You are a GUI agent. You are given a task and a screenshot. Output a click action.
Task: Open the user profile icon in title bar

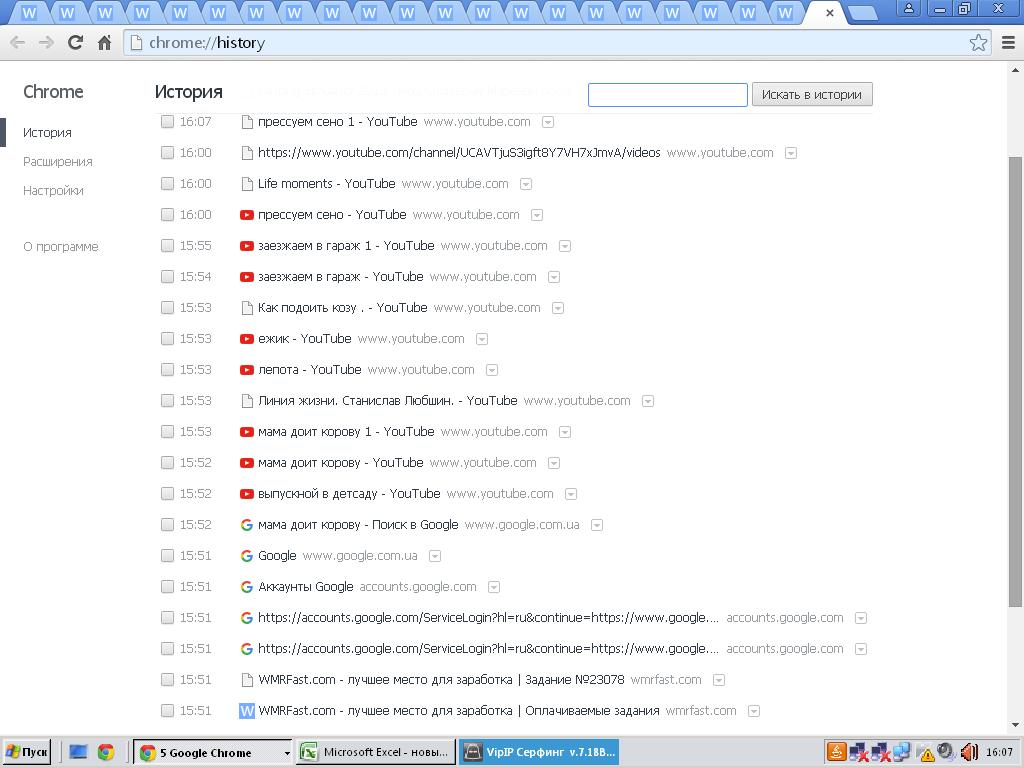point(908,9)
